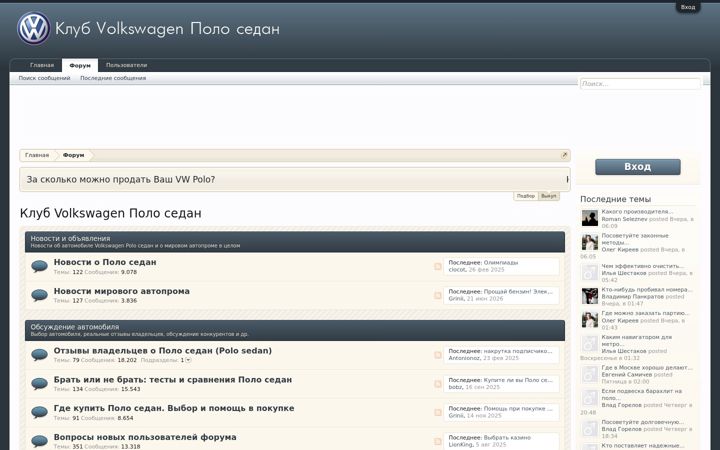Click Олег Киреев's avatar beside Где можно заказать партию

590,320
